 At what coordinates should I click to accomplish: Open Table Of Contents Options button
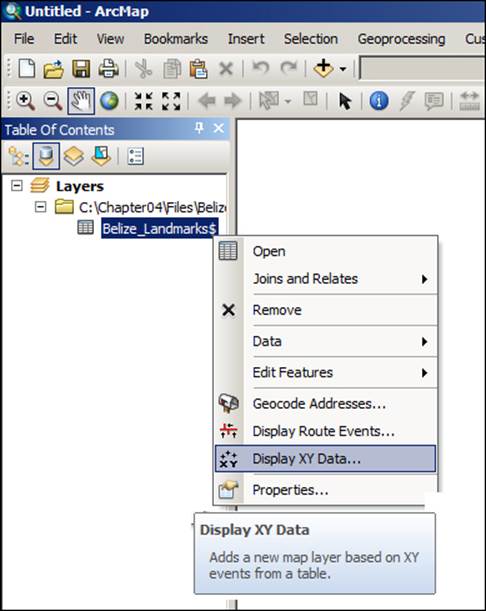tap(135, 156)
